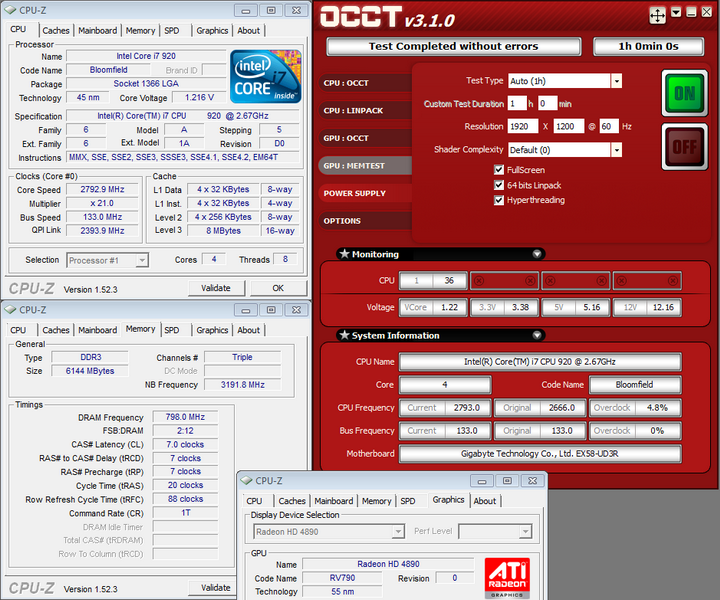Collapse the System Information section arrow
720x600 pixels.
click(537, 335)
